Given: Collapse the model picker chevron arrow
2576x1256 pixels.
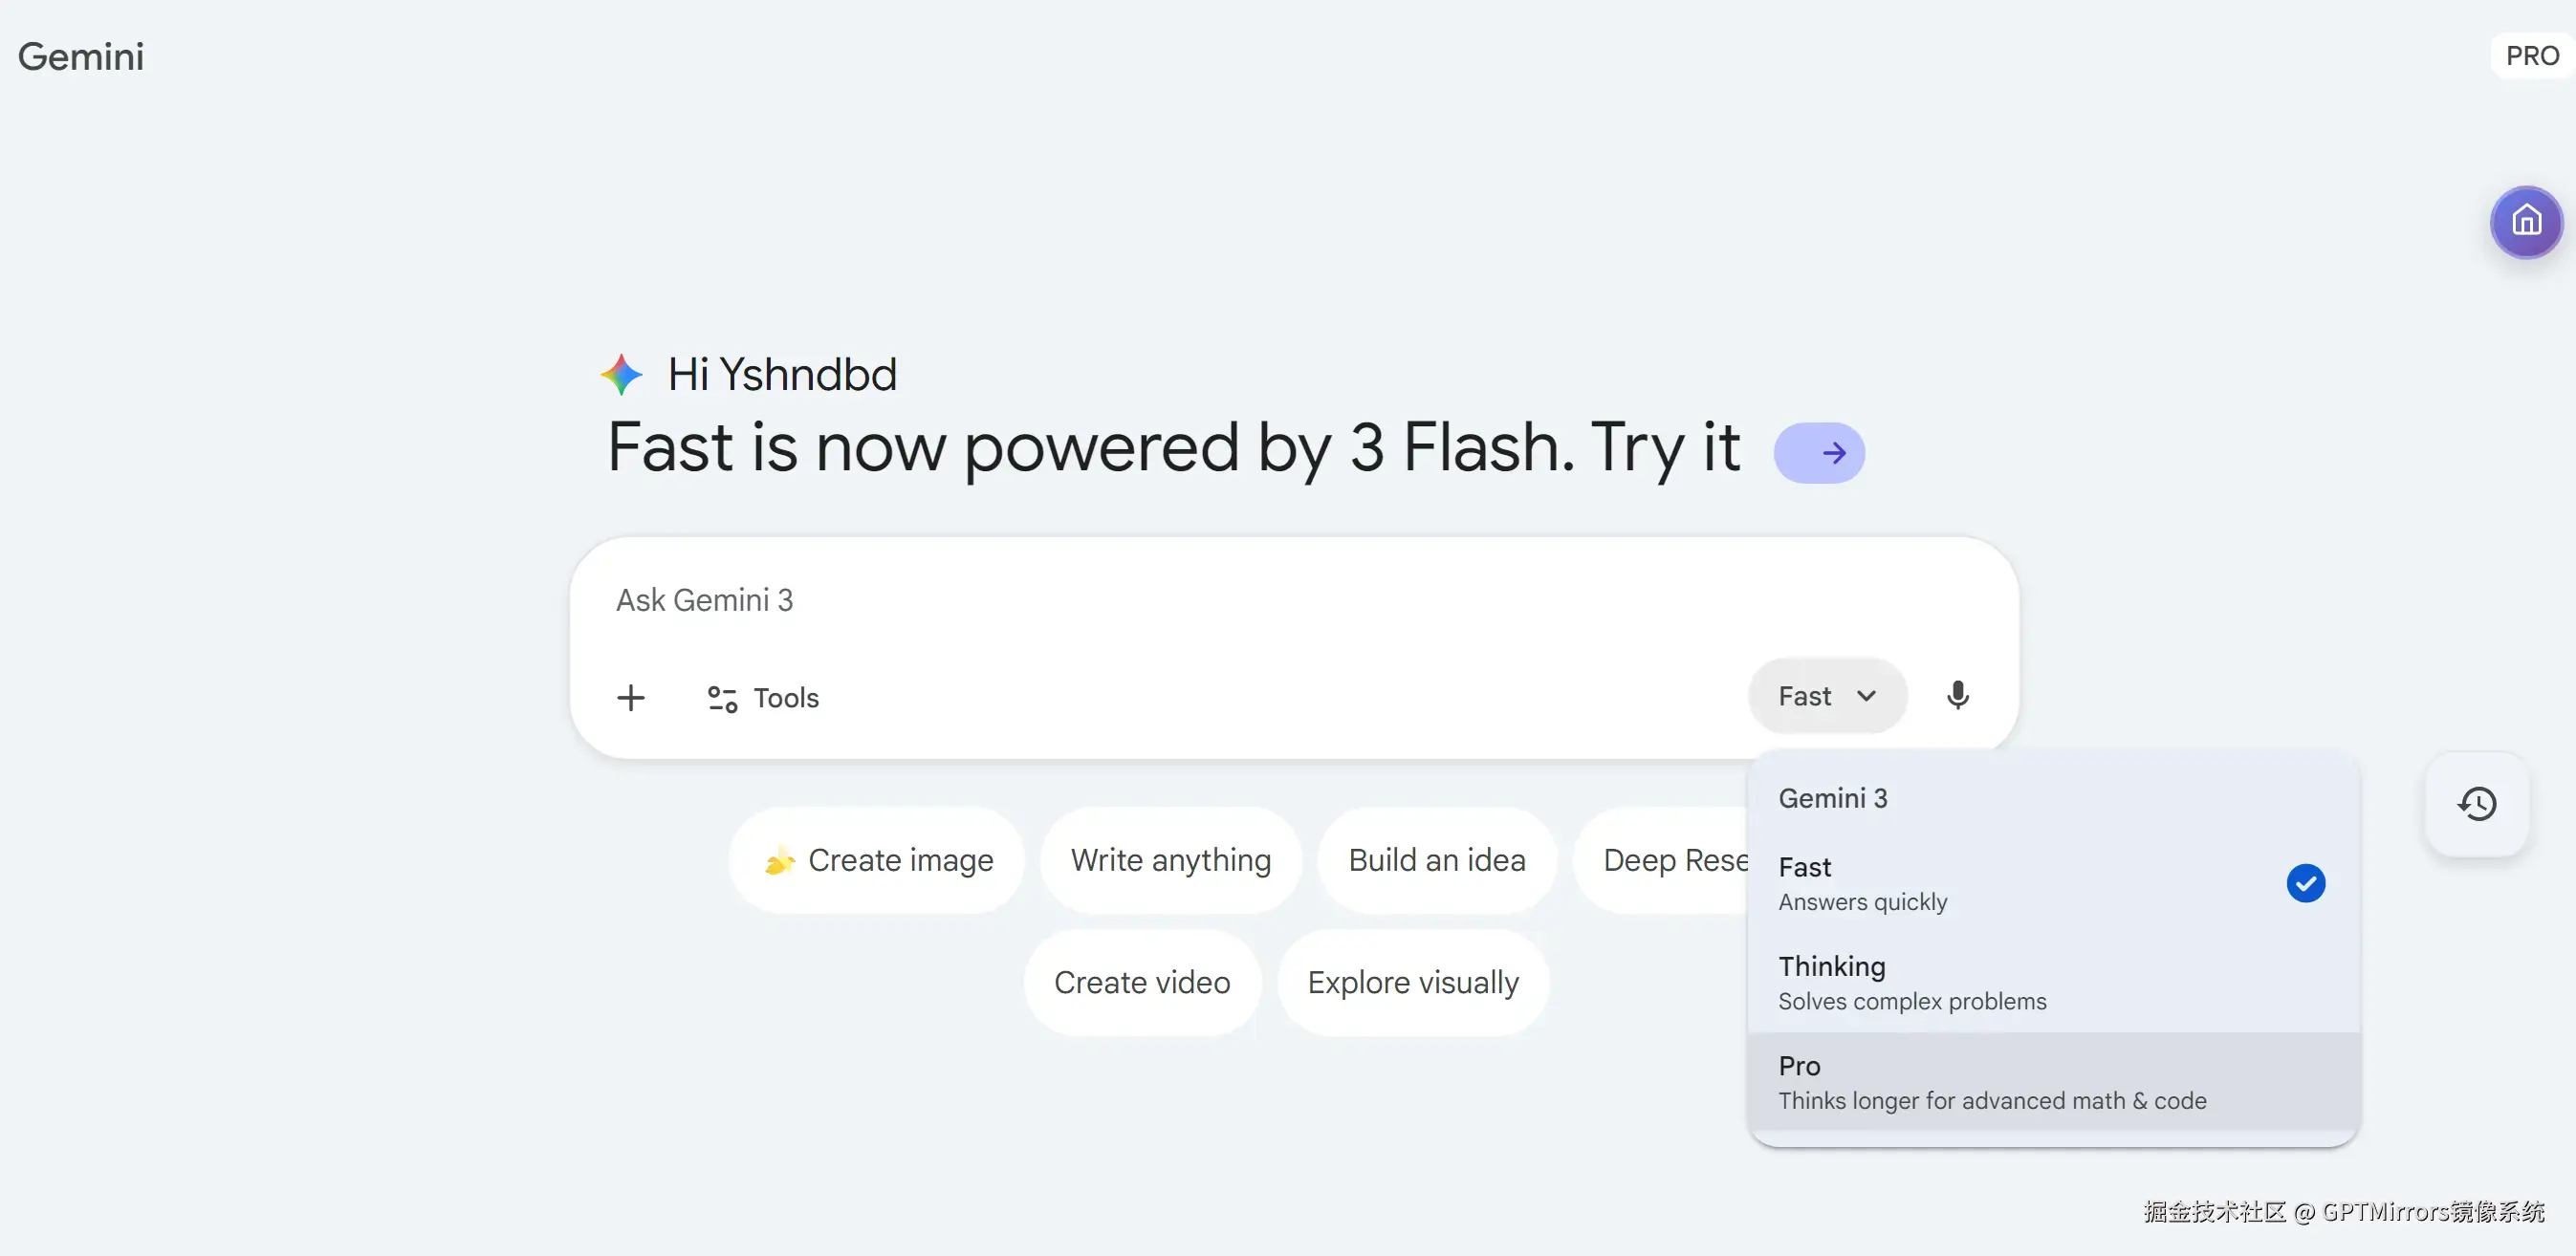Looking at the screenshot, I should click(x=1866, y=696).
